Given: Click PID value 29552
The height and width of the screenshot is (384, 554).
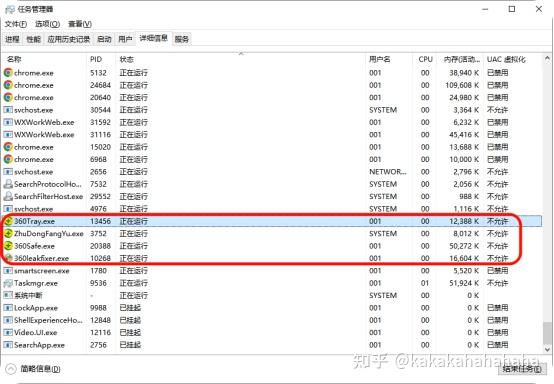Looking at the screenshot, I should (x=100, y=196).
